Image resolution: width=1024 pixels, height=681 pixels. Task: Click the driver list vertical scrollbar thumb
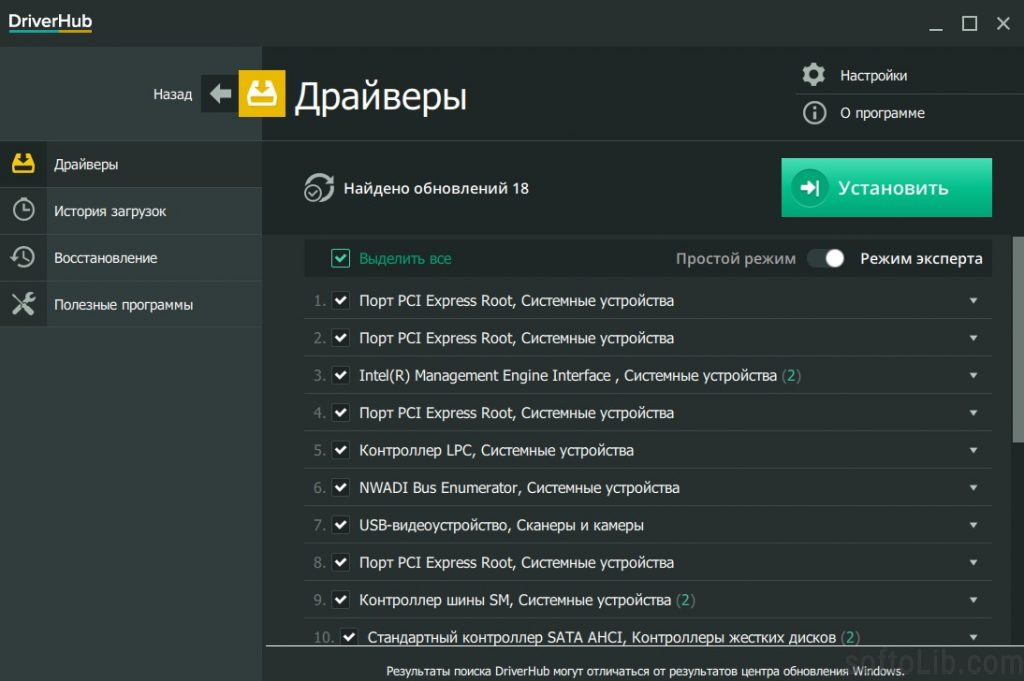click(1018, 340)
